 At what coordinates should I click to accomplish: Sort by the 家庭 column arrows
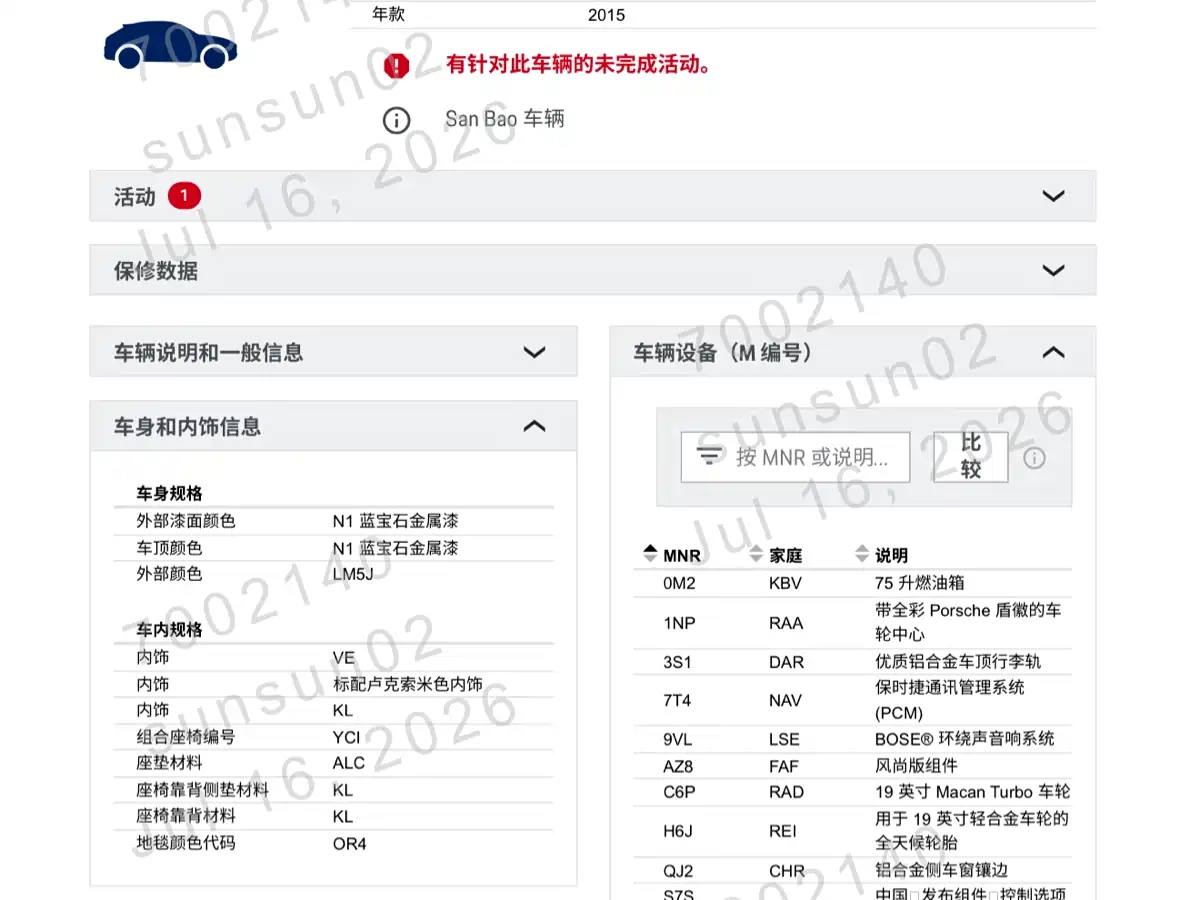point(756,555)
